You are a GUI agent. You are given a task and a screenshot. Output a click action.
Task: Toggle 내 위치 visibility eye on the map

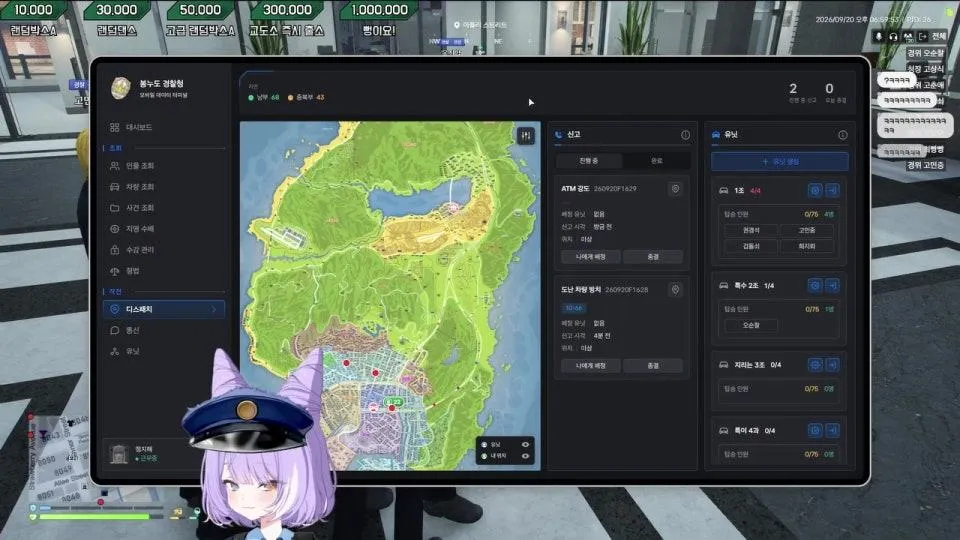pos(525,456)
